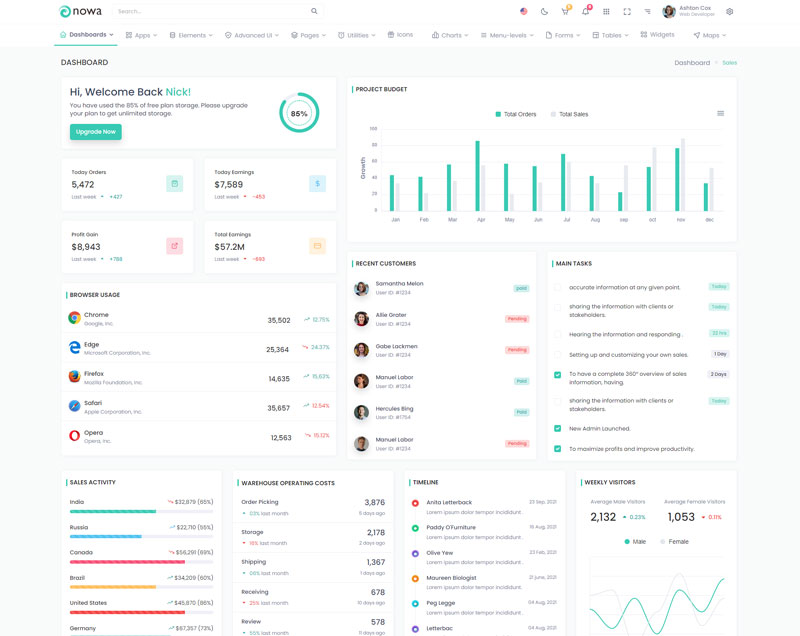Open the Icons menu item

point(400,35)
